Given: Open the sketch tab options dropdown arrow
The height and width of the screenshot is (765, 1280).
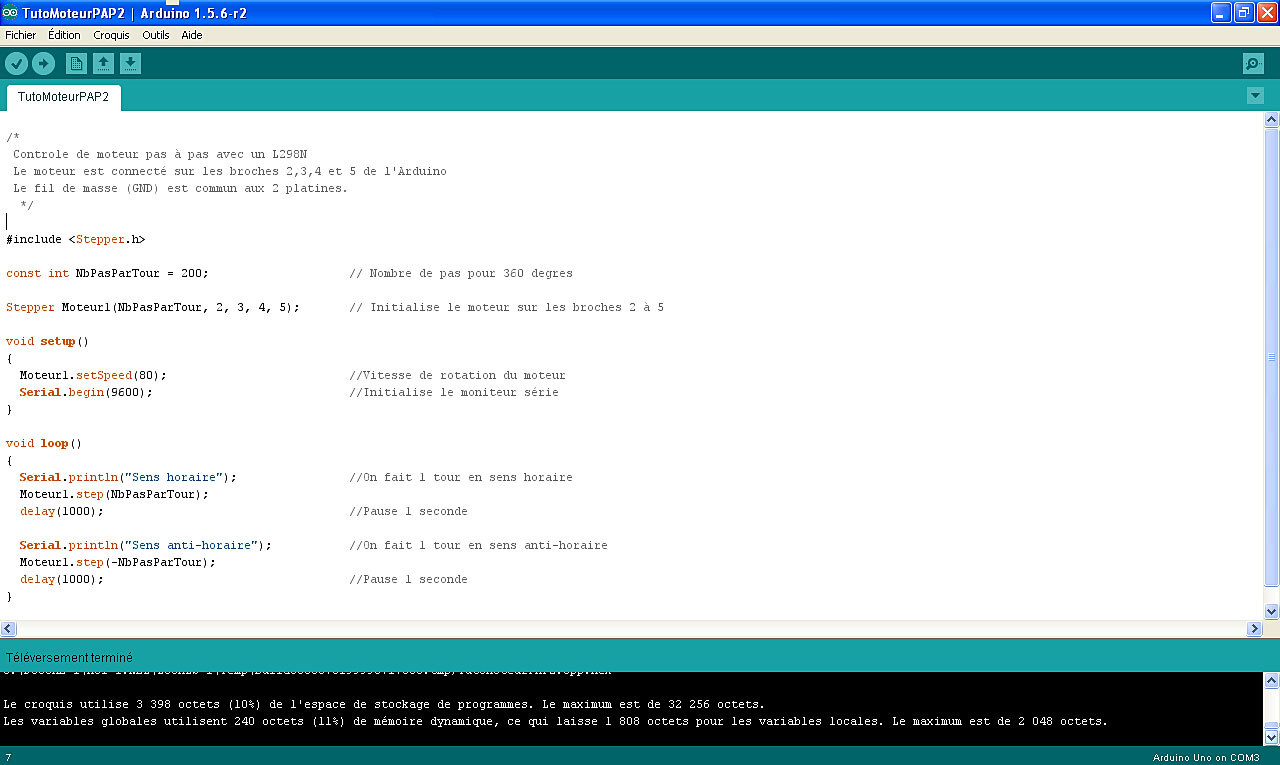Looking at the screenshot, I should [x=1255, y=96].
